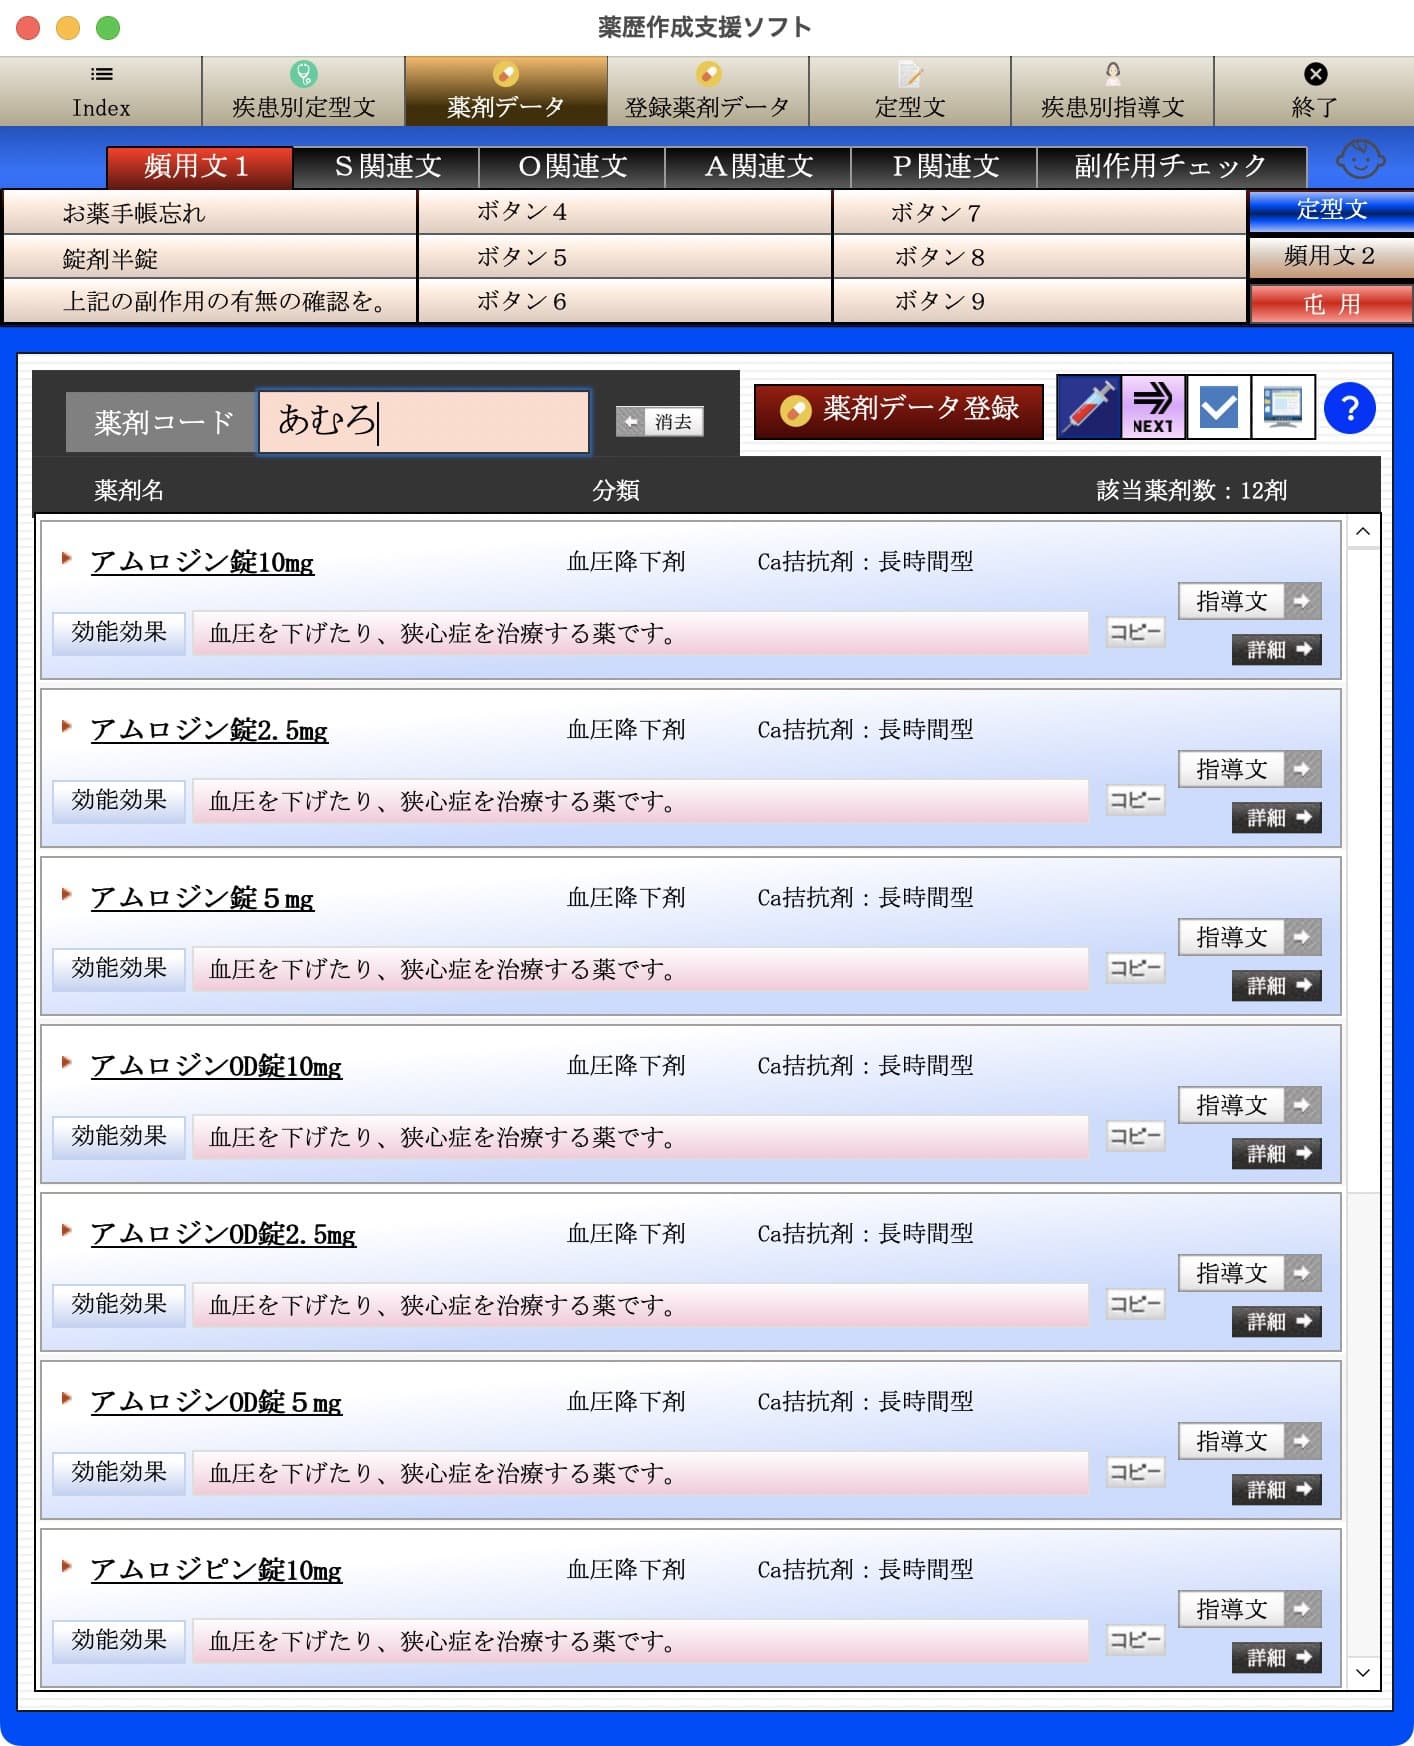
Task: Click the ボタン９ phrase button
Action: [1040, 301]
